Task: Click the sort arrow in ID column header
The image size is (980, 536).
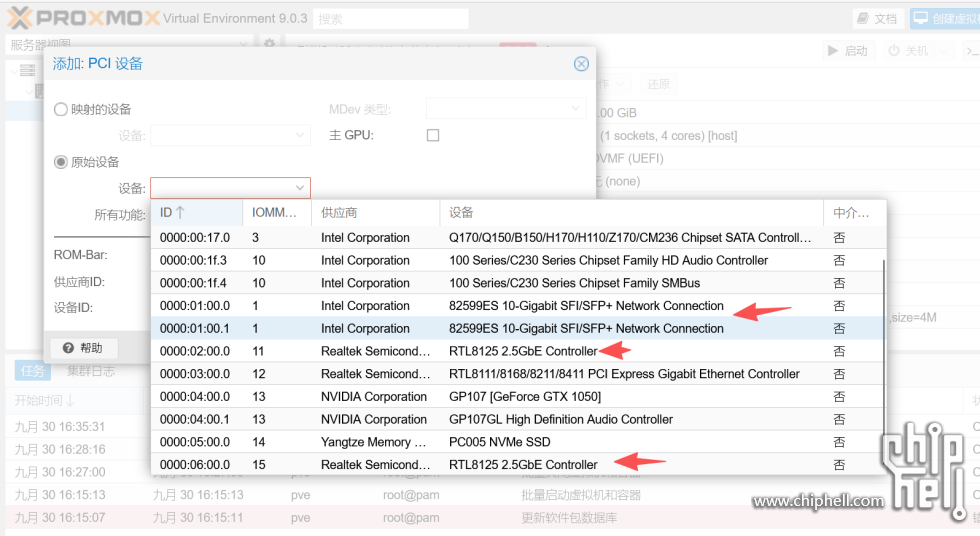Action: [x=181, y=213]
